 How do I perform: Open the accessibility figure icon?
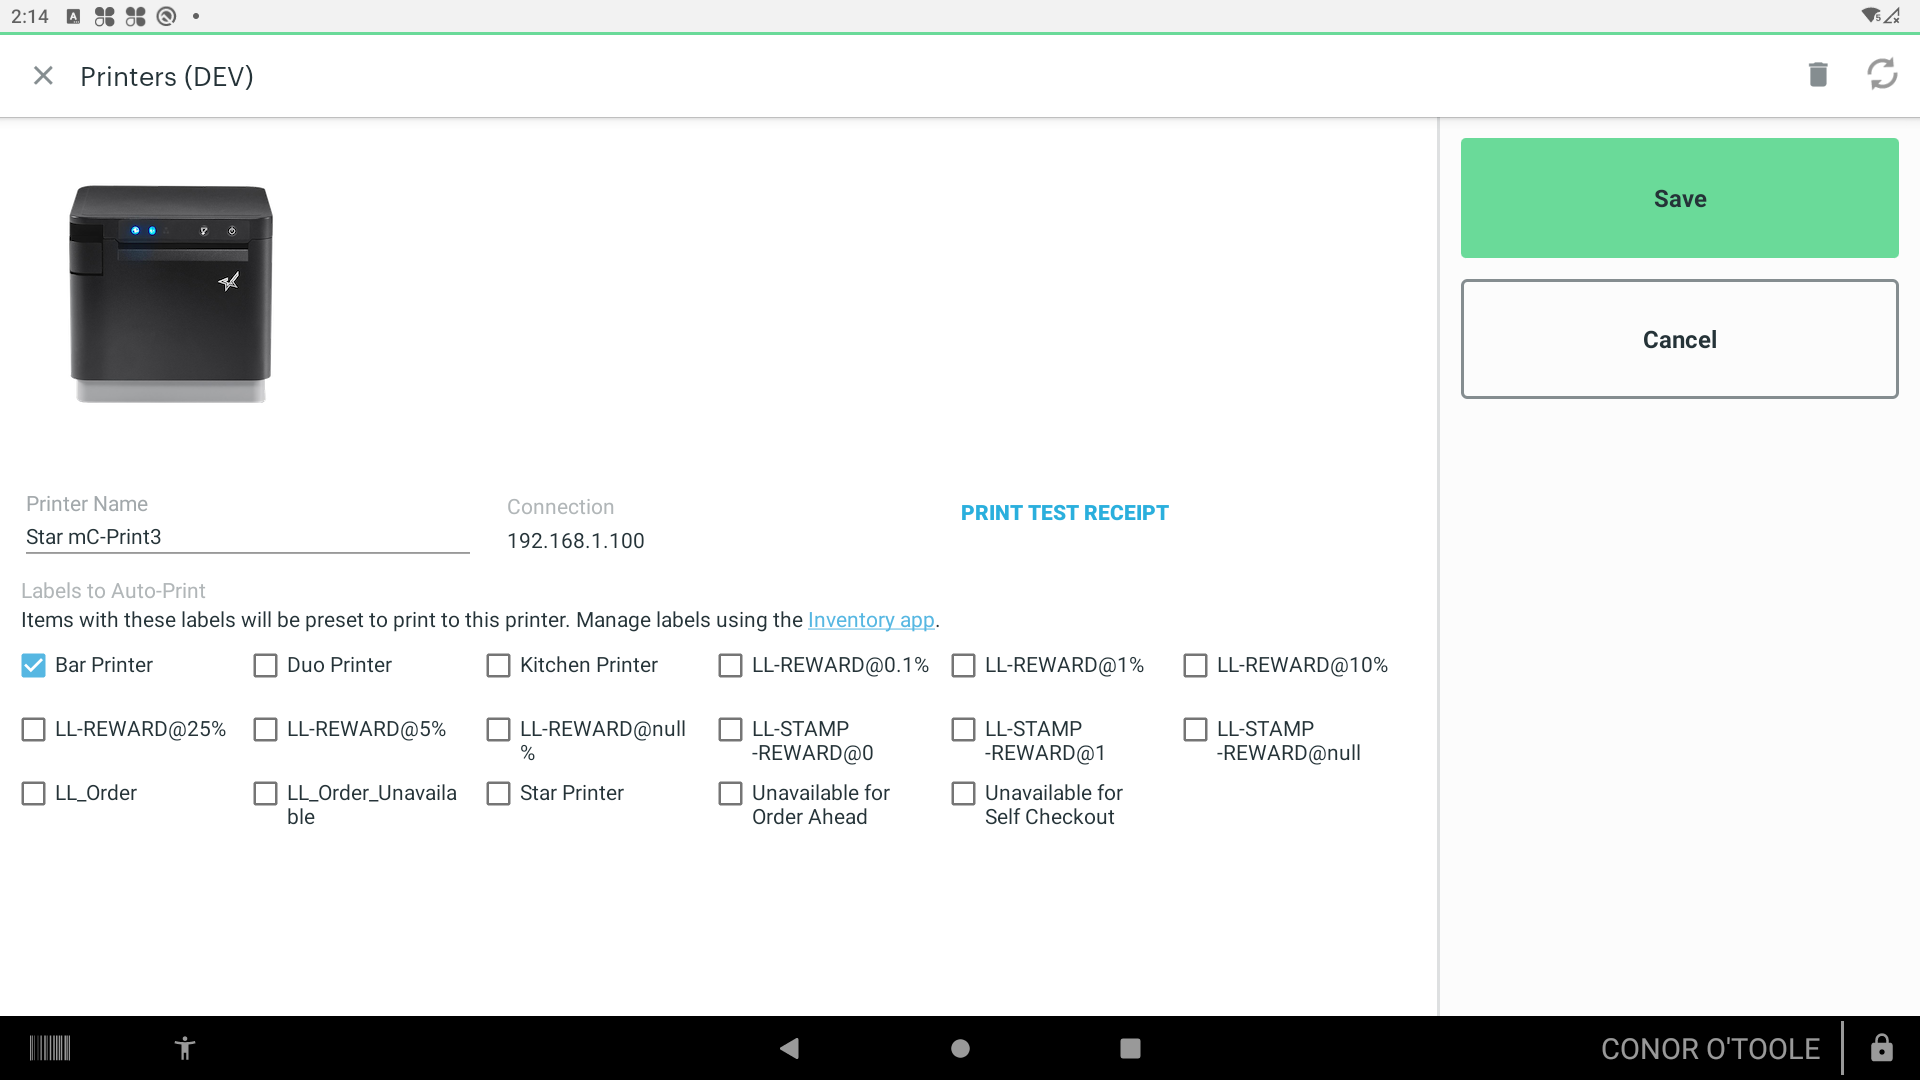(185, 1048)
